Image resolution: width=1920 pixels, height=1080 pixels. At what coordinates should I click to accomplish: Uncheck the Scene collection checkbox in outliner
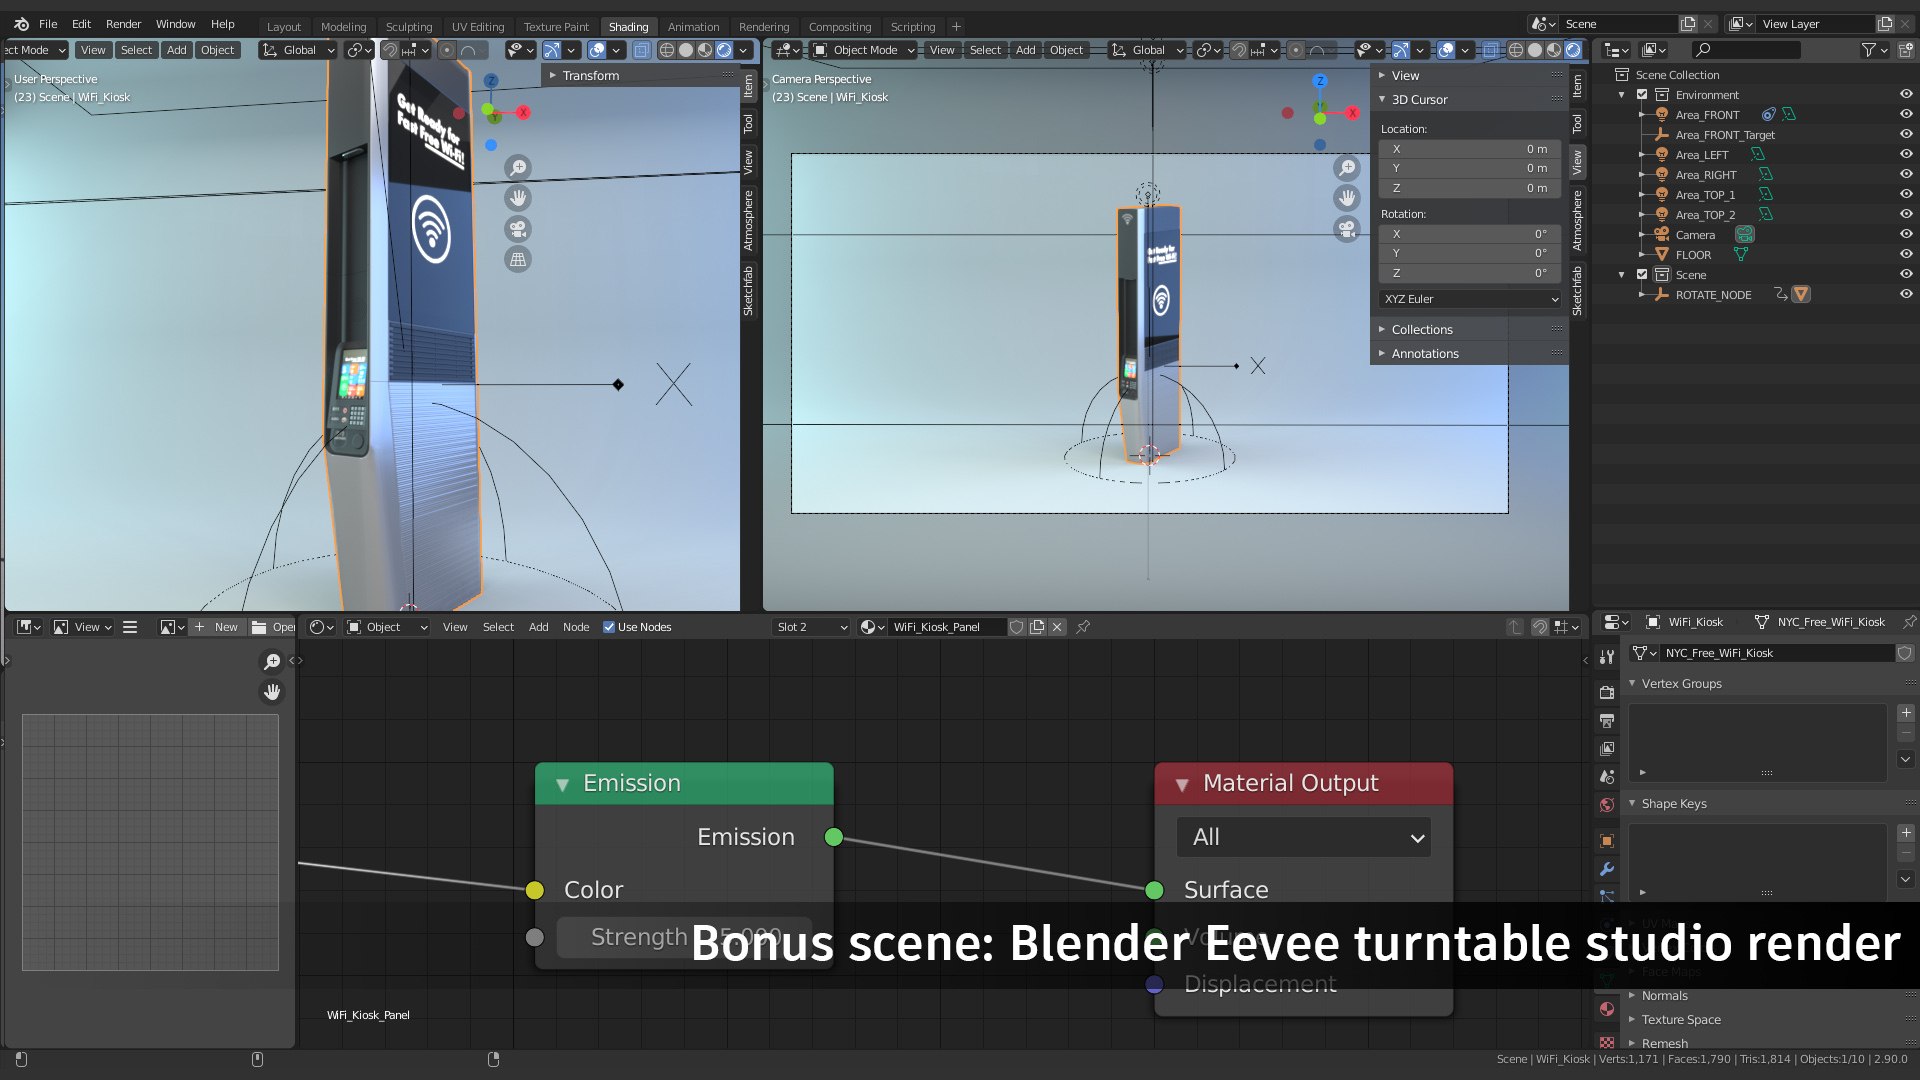(1642, 275)
